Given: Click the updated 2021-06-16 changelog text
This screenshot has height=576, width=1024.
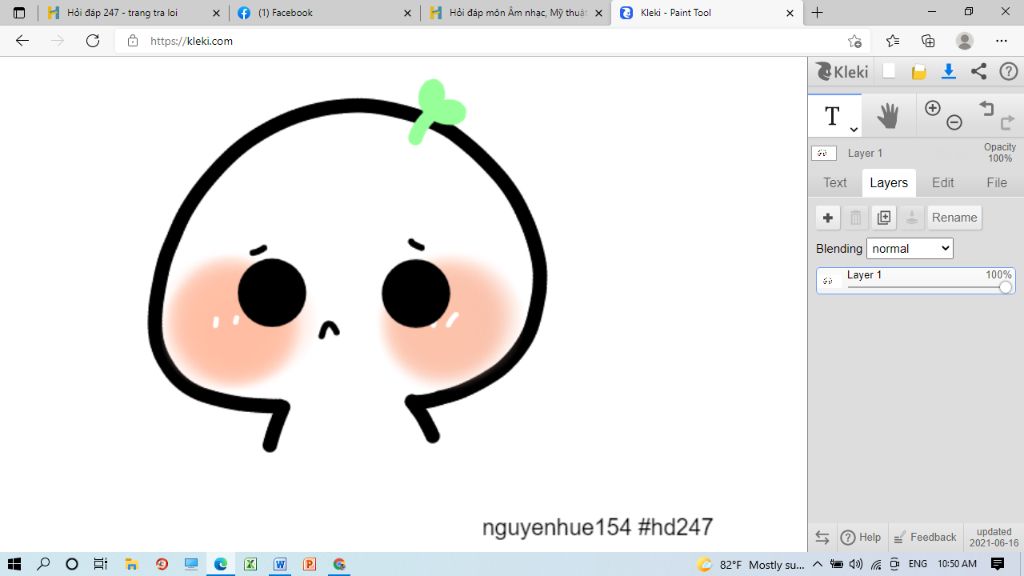Looking at the screenshot, I should click(993, 537).
